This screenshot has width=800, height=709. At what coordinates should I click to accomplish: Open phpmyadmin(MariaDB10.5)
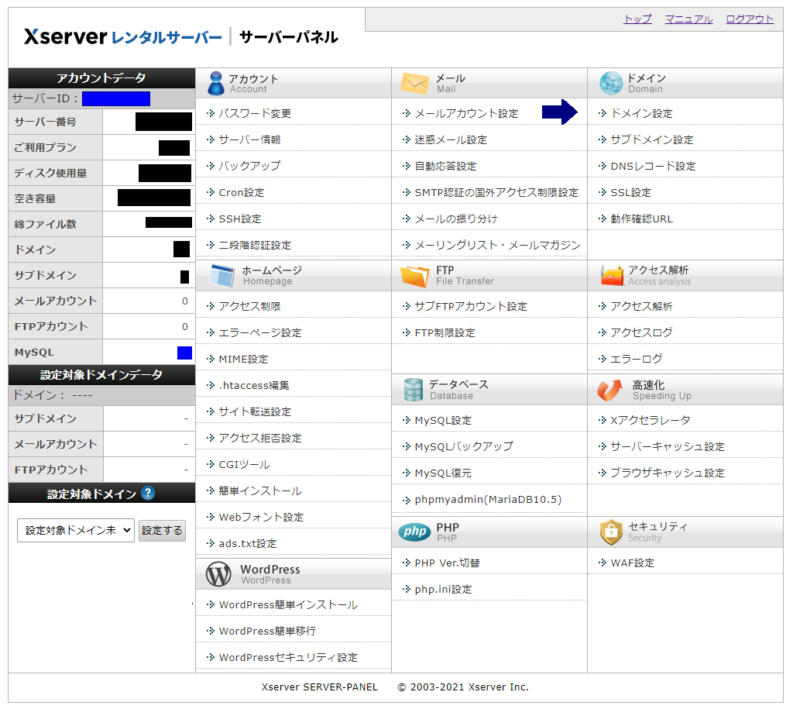coord(488,499)
